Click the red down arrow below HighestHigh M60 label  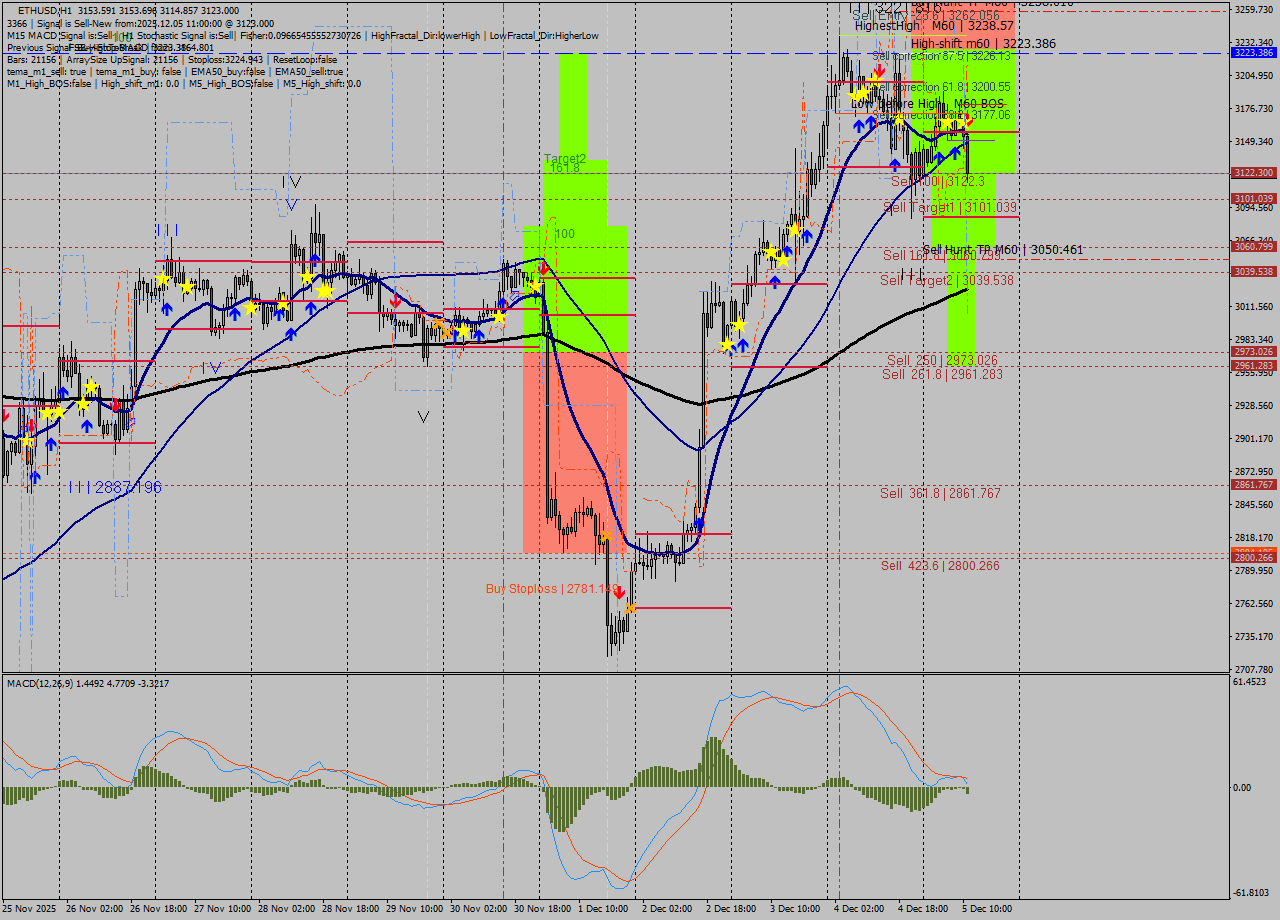click(x=880, y=72)
